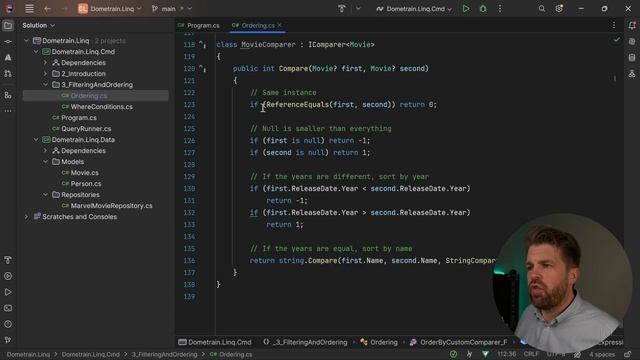Click the Build hammer icon in toolbar
The width and height of the screenshot is (640, 360).
coord(342,9)
